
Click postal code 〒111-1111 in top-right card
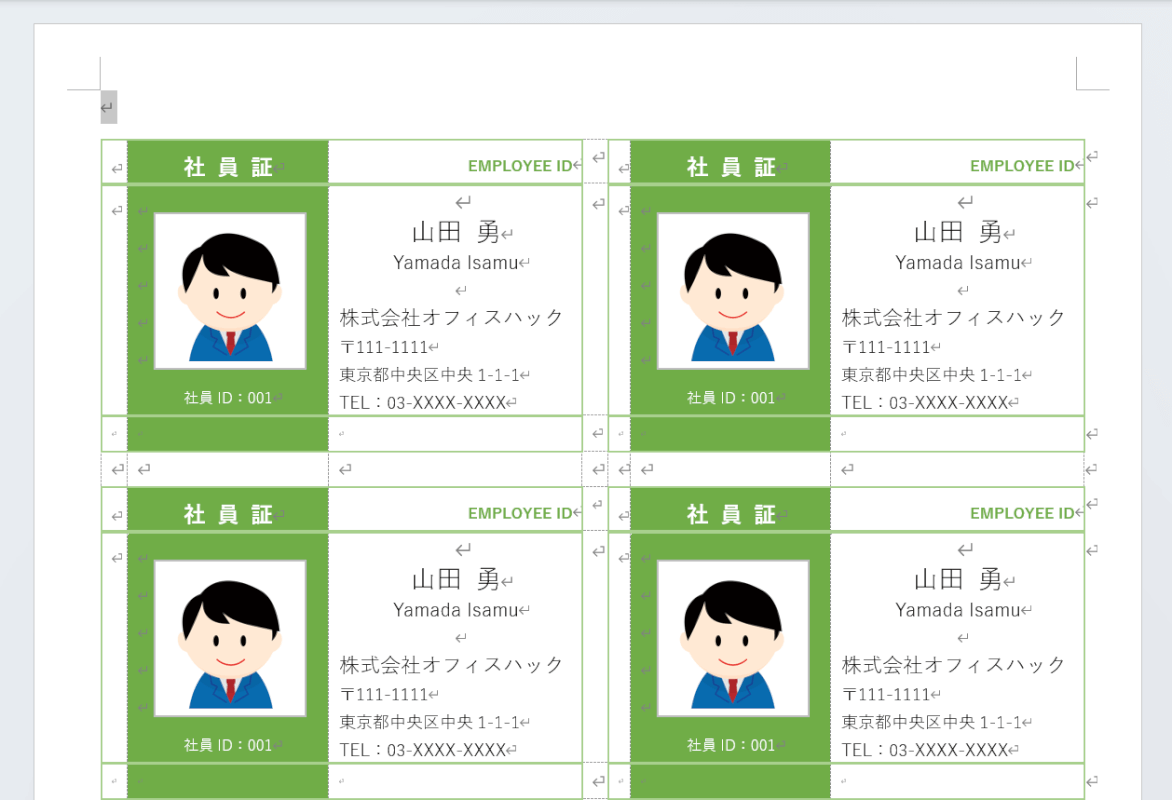[x=886, y=347]
